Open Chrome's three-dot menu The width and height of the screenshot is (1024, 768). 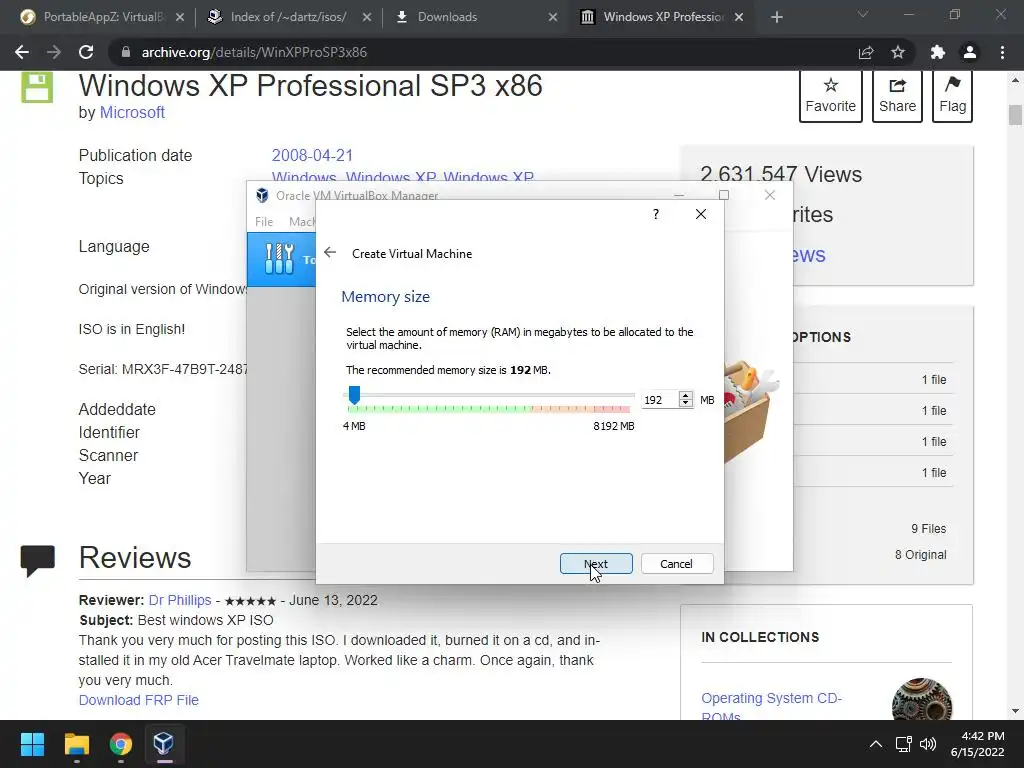click(1002, 52)
